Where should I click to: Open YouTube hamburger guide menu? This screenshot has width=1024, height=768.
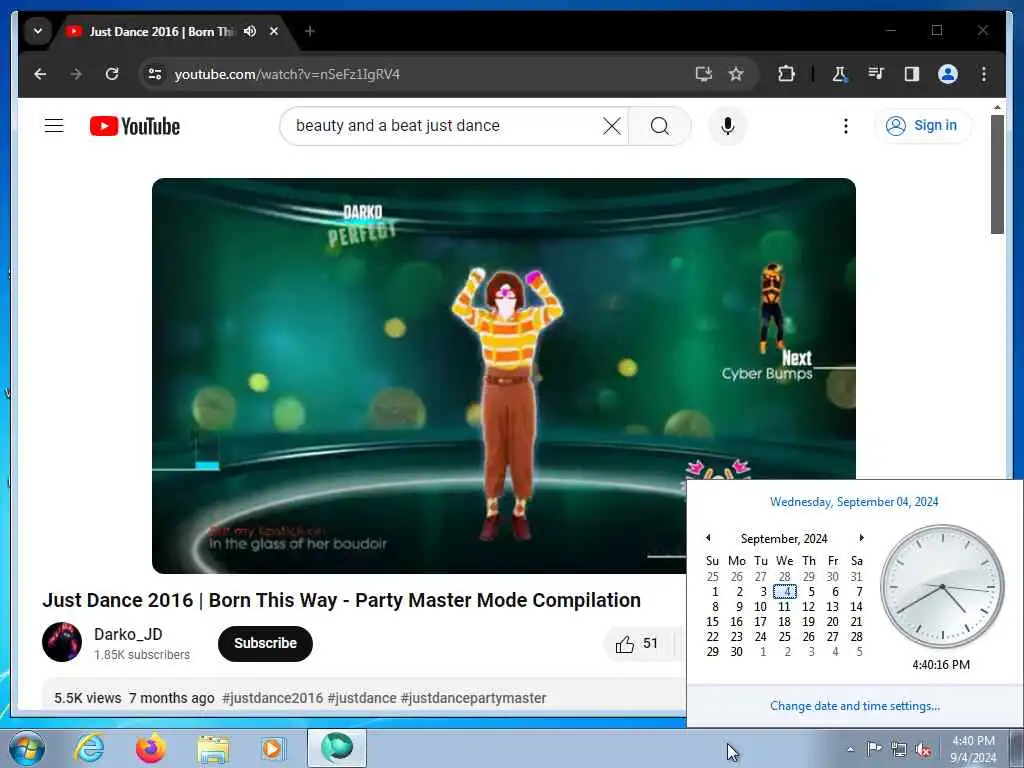pyautogui.click(x=54, y=125)
